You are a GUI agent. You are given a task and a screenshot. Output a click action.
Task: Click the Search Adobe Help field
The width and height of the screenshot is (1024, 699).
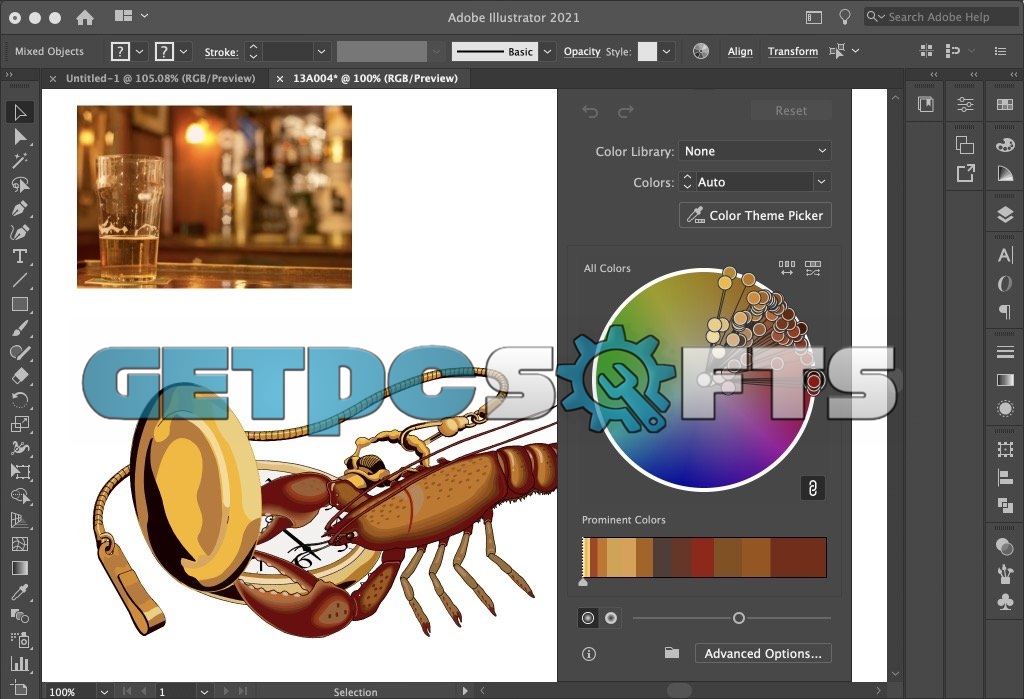[x=942, y=17]
